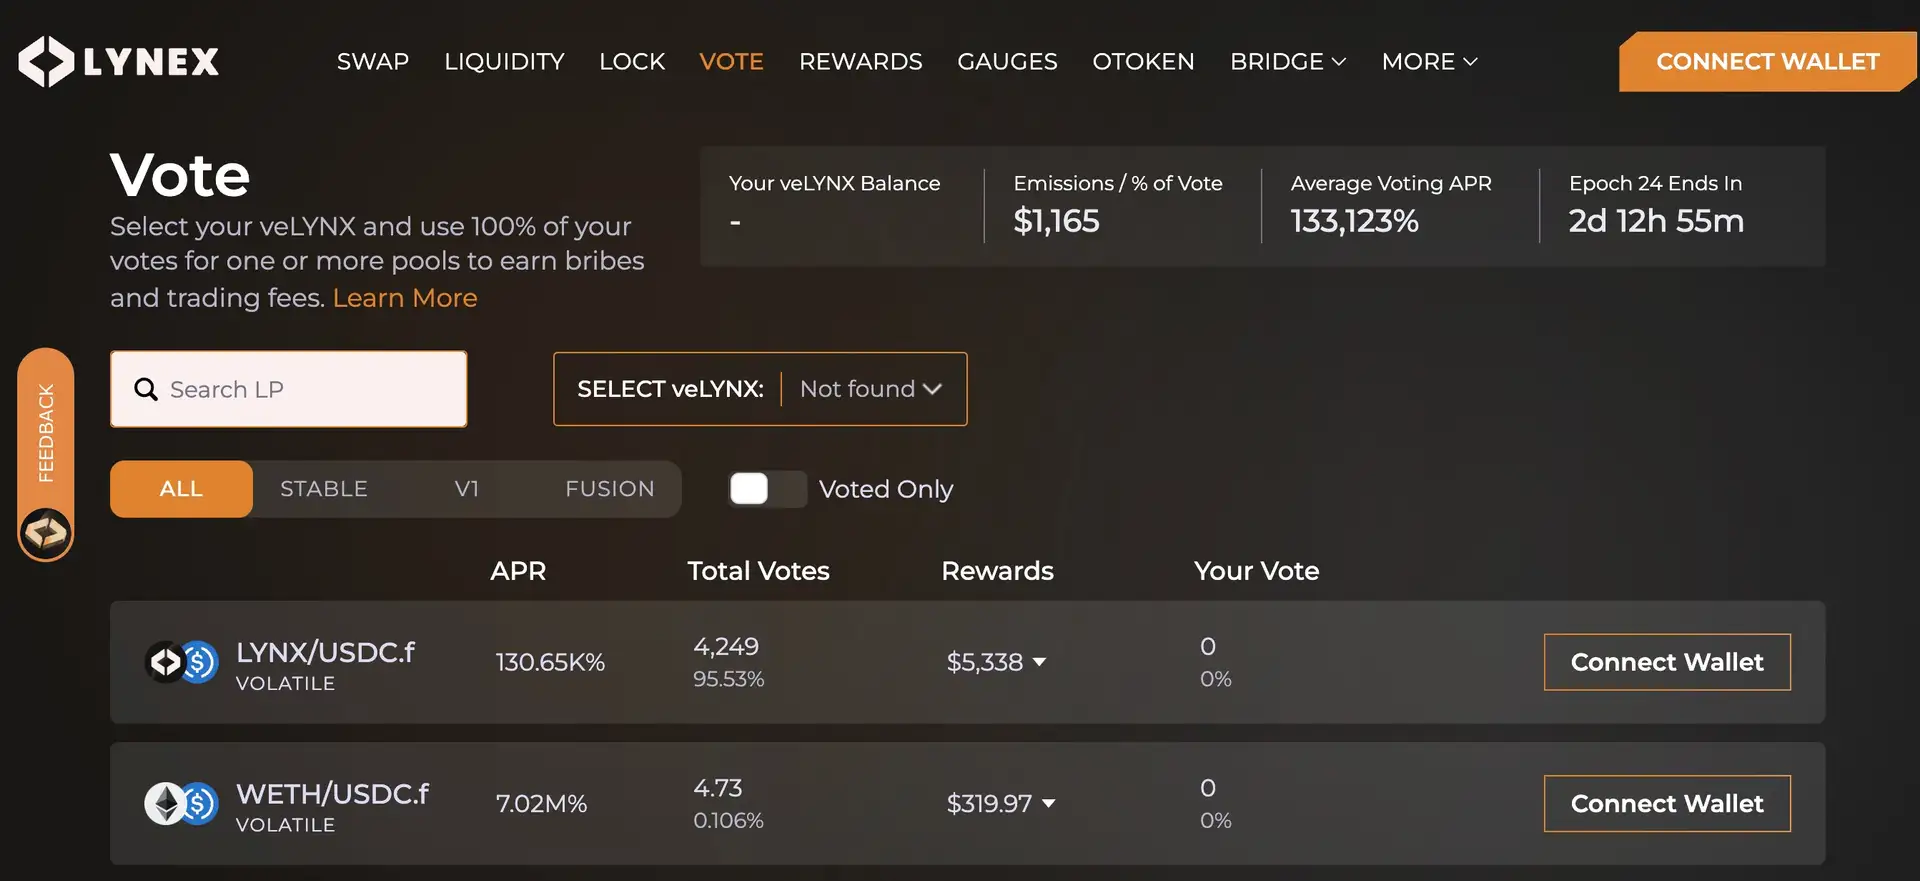
Task: Open the vertical Feedback tab
Action: coord(46,432)
